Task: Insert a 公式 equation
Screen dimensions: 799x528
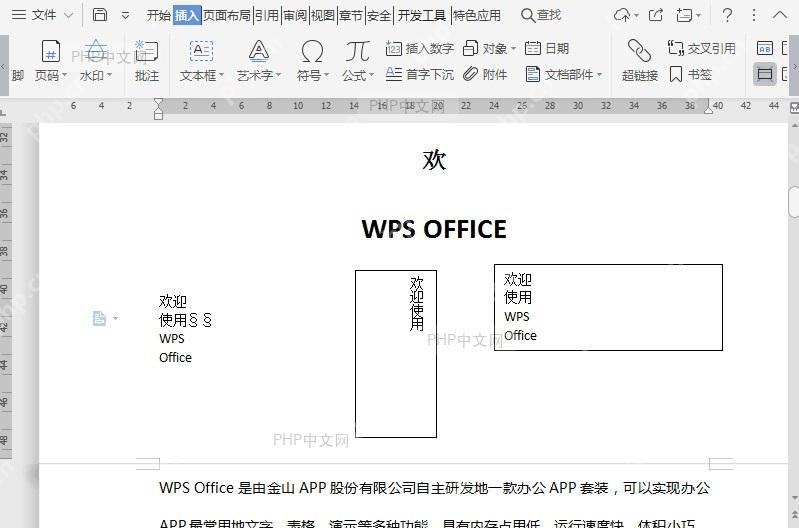Action: 358,61
